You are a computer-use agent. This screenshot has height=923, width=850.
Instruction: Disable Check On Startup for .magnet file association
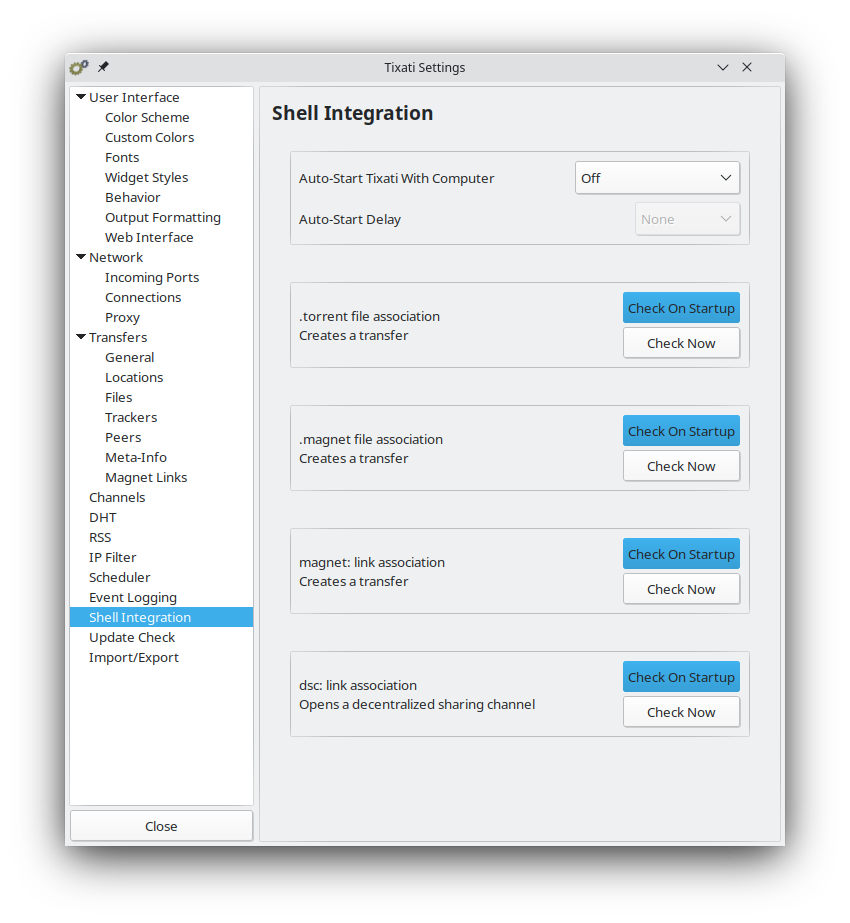[681, 431]
